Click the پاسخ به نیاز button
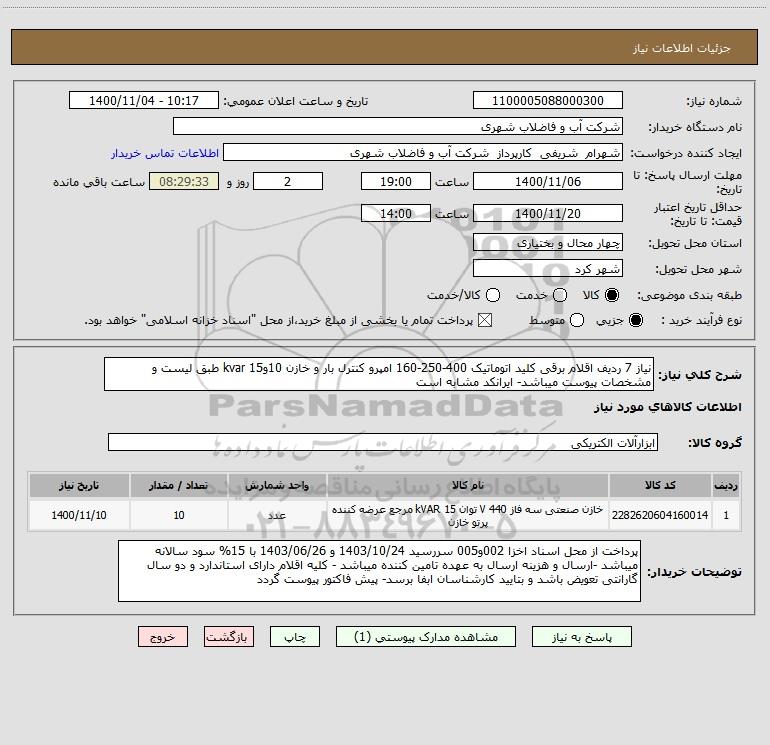This screenshot has height=745, width=770. click(x=582, y=637)
